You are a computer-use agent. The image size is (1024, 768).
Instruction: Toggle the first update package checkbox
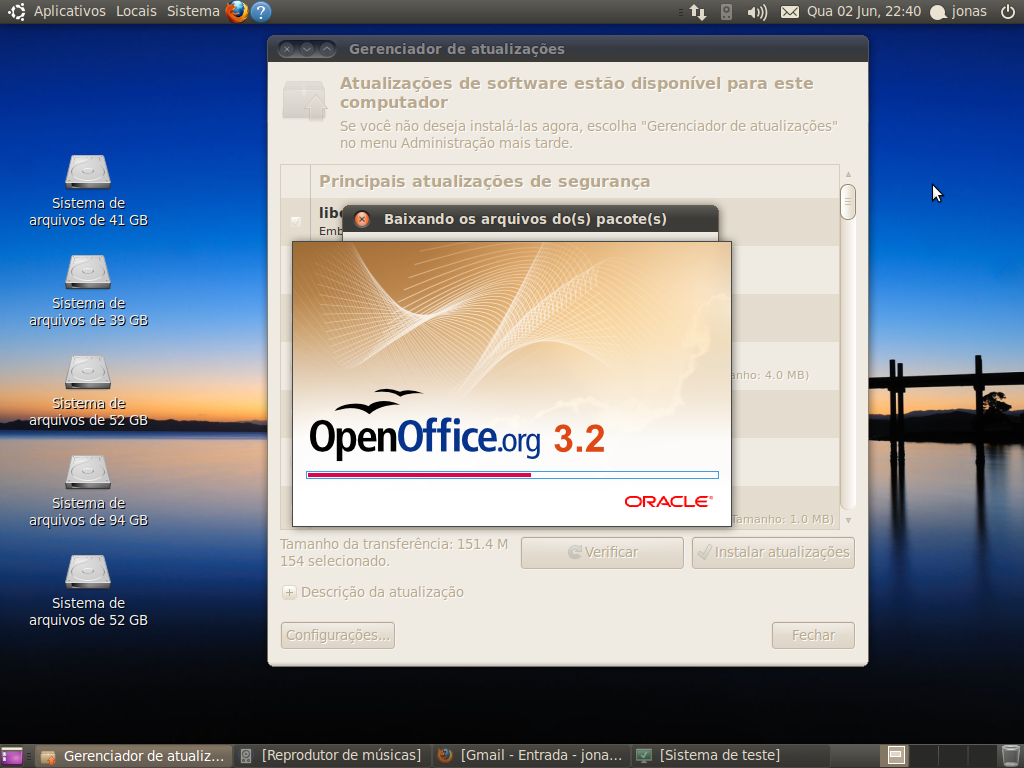pyautogui.click(x=296, y=222)
